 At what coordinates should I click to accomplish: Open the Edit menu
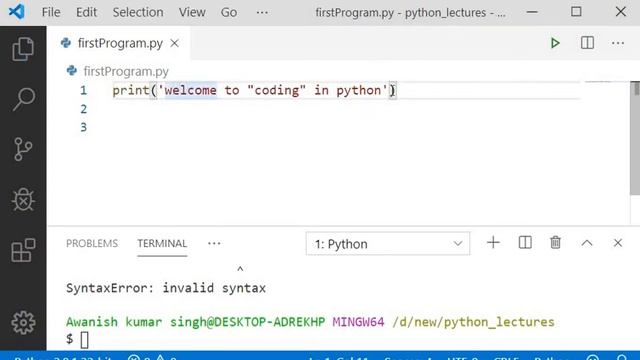87,12
